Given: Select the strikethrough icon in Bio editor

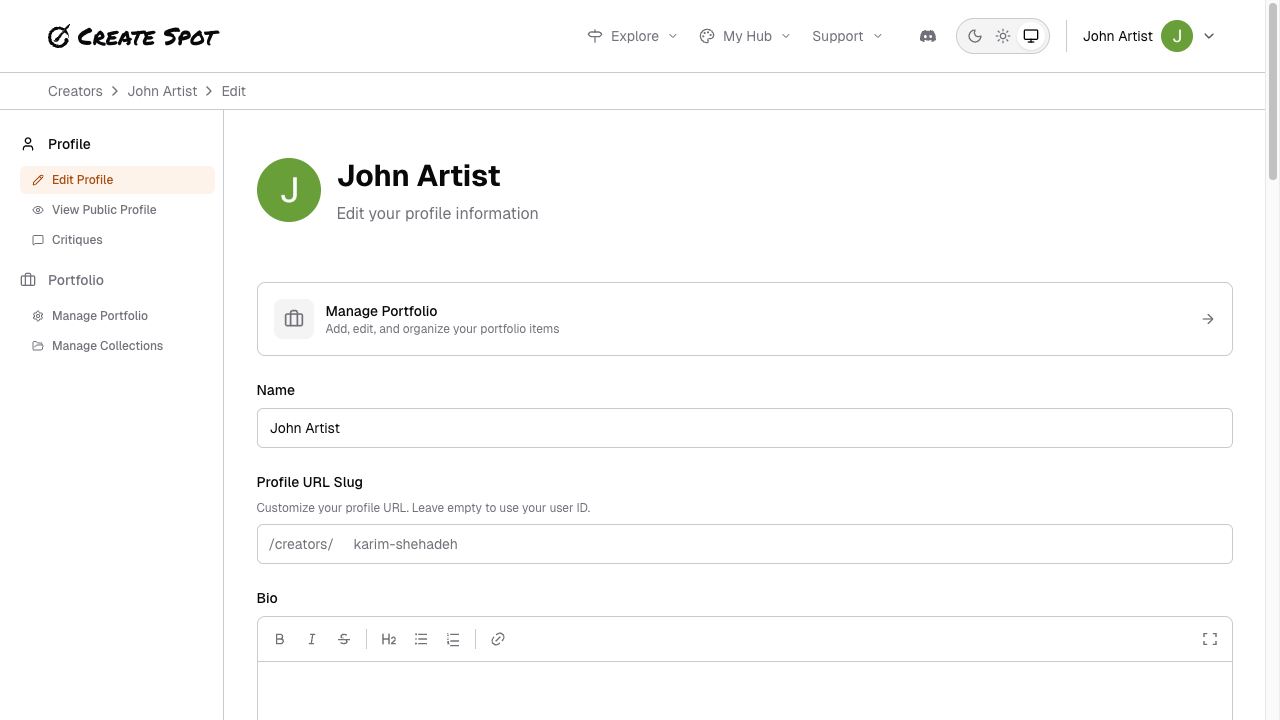Looking at the screenshot, I should (344, 639).
